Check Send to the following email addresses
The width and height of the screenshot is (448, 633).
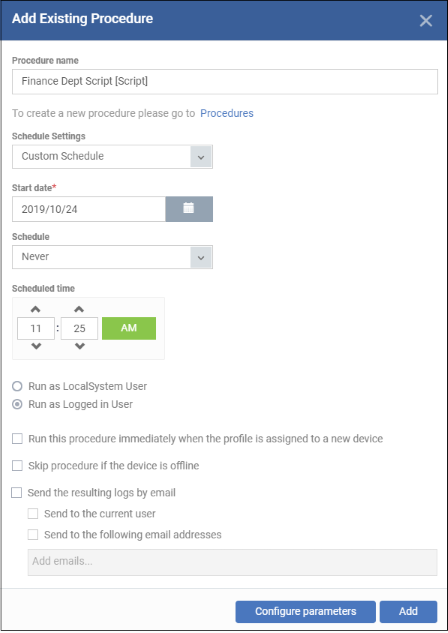coord(33,534)
